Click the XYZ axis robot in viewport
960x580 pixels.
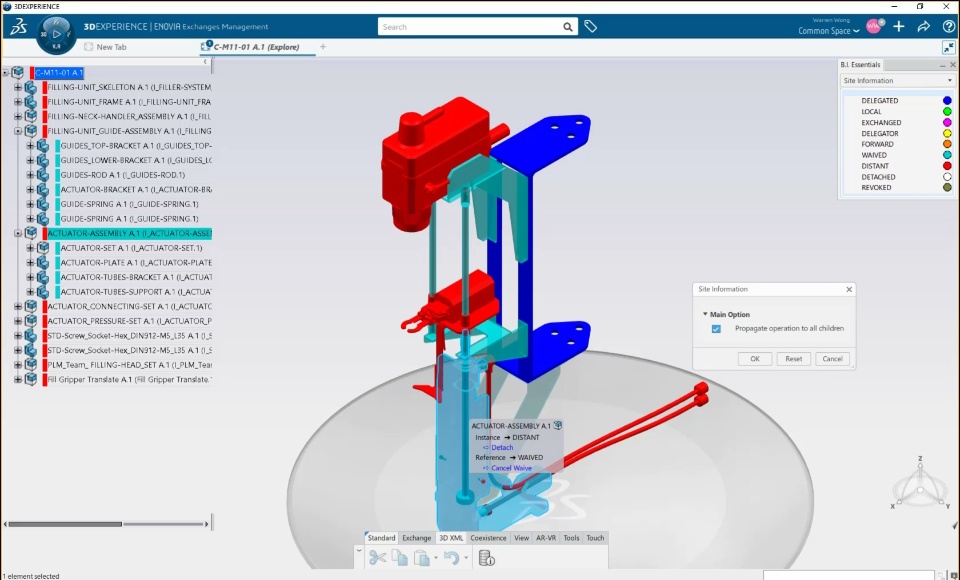pyautogui.click(x=920, y=485)
